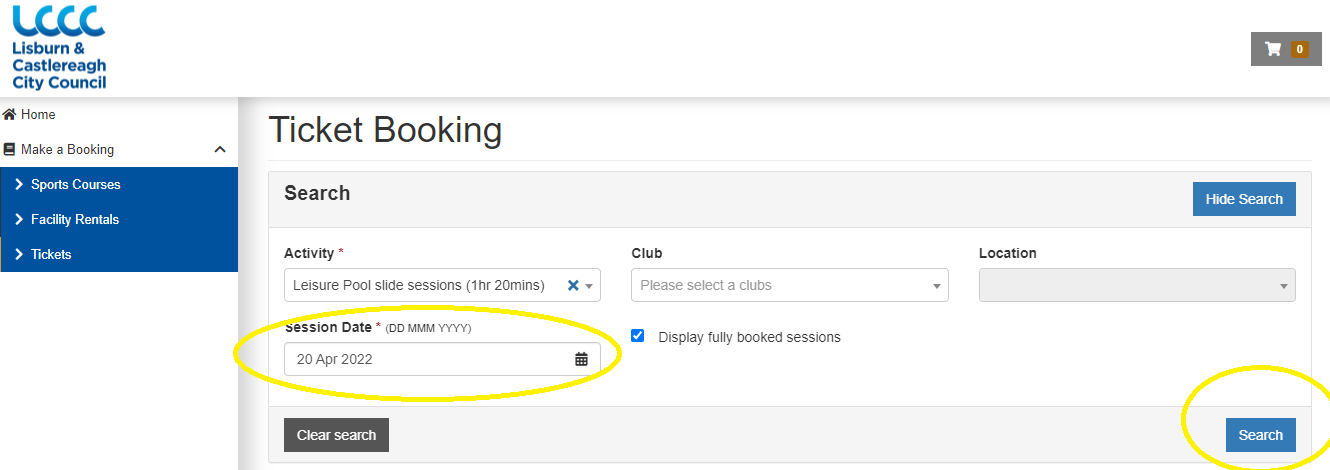Click the Make a Booking book icon
This screenshot has height=470, width=1330.
point(10,149)
